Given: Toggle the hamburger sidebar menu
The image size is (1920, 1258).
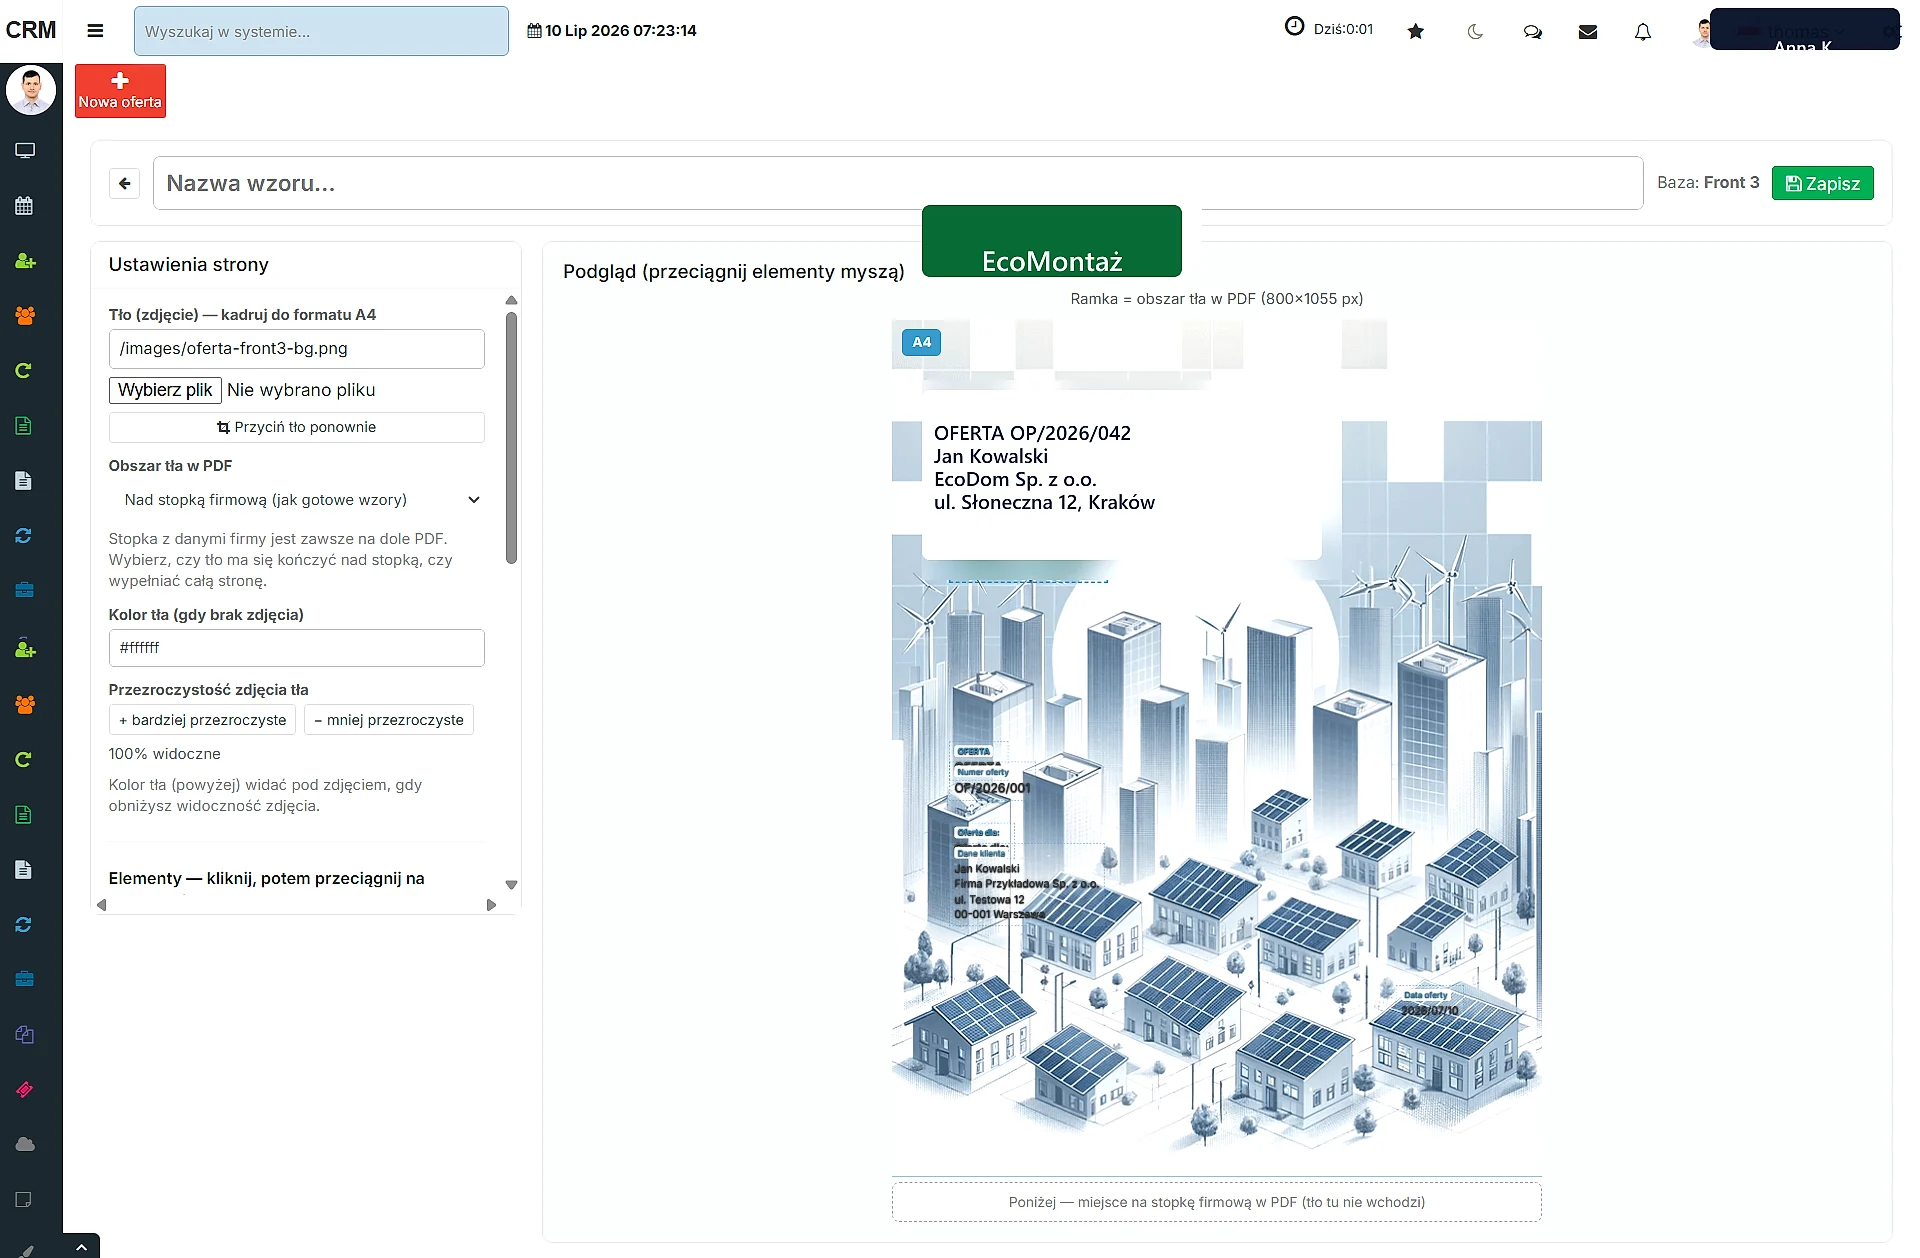Looking at the screenshot, I should [x=95, y=31].
